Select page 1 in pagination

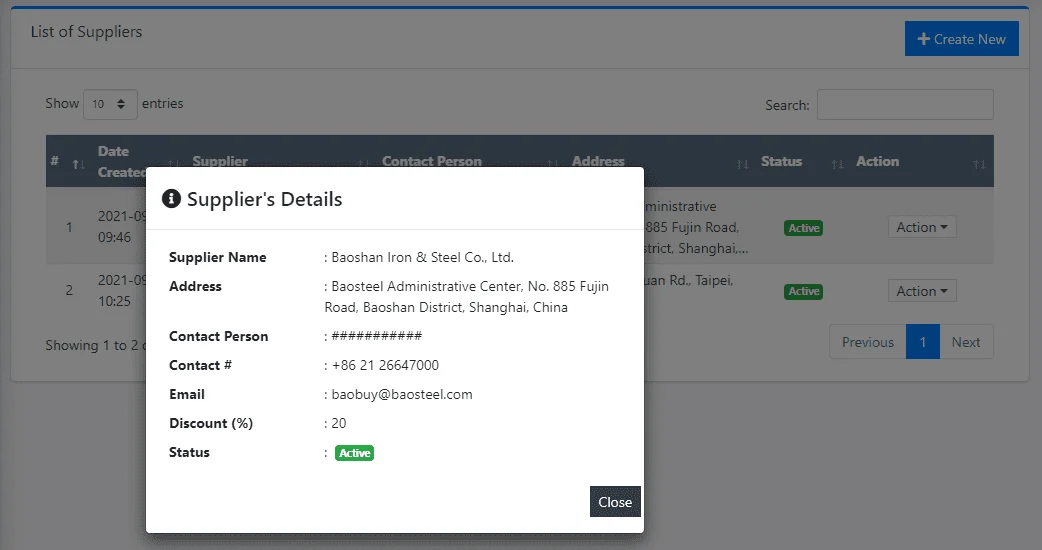click(922, 342)
